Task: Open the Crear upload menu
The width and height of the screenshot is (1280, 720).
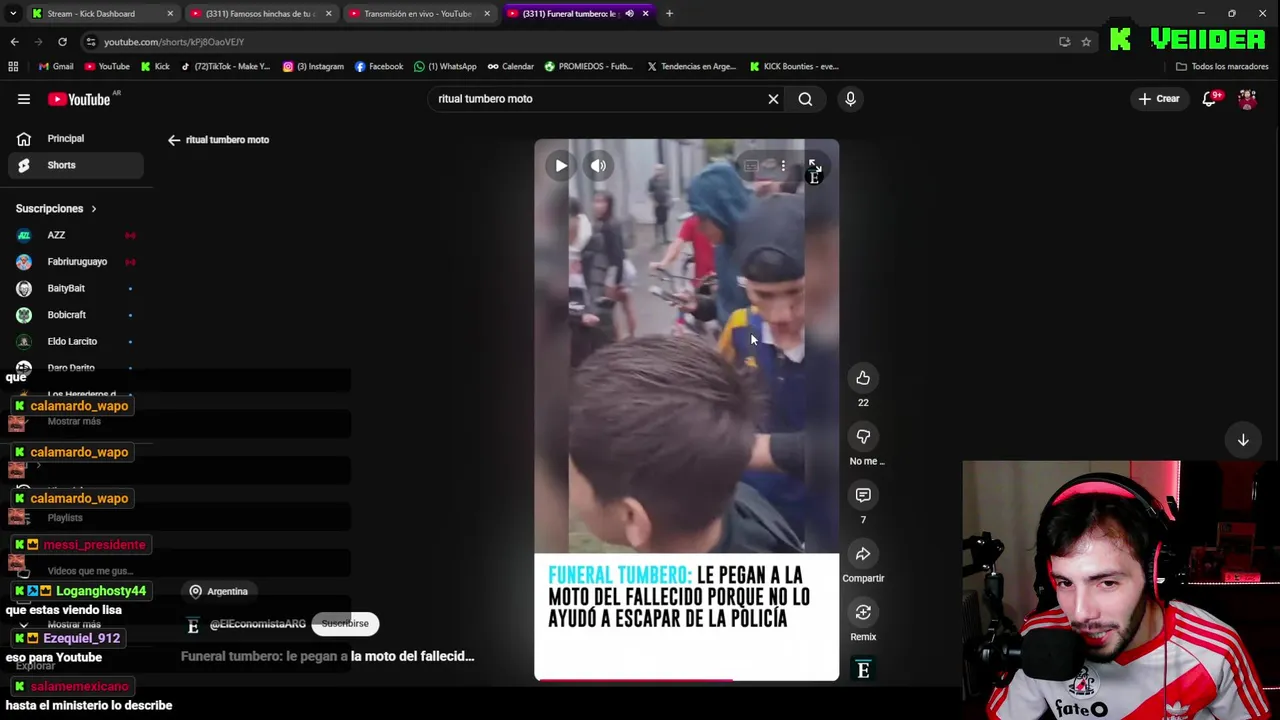Action: point(1159,99)
